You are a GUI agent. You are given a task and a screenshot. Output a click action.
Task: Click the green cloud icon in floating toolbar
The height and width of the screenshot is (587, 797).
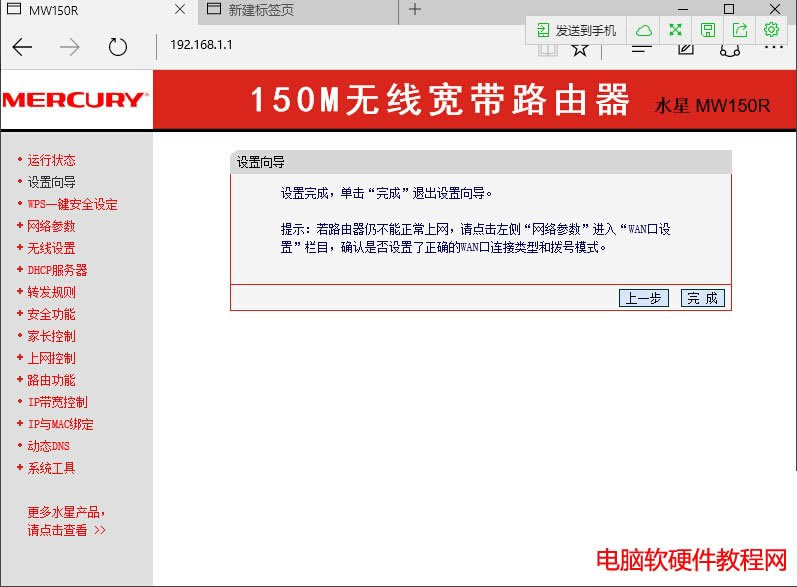click(x=645, y=30)
